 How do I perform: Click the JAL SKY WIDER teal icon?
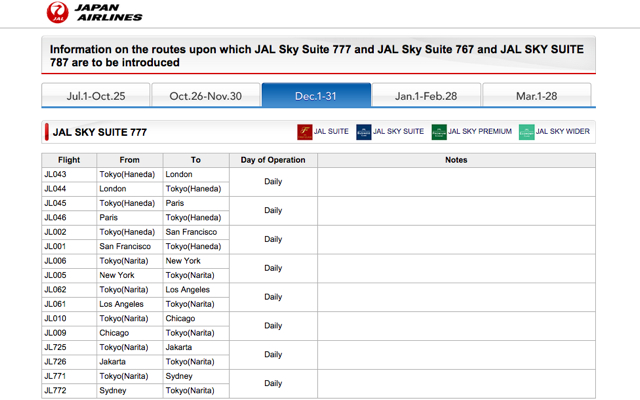[x=527, y=132]
